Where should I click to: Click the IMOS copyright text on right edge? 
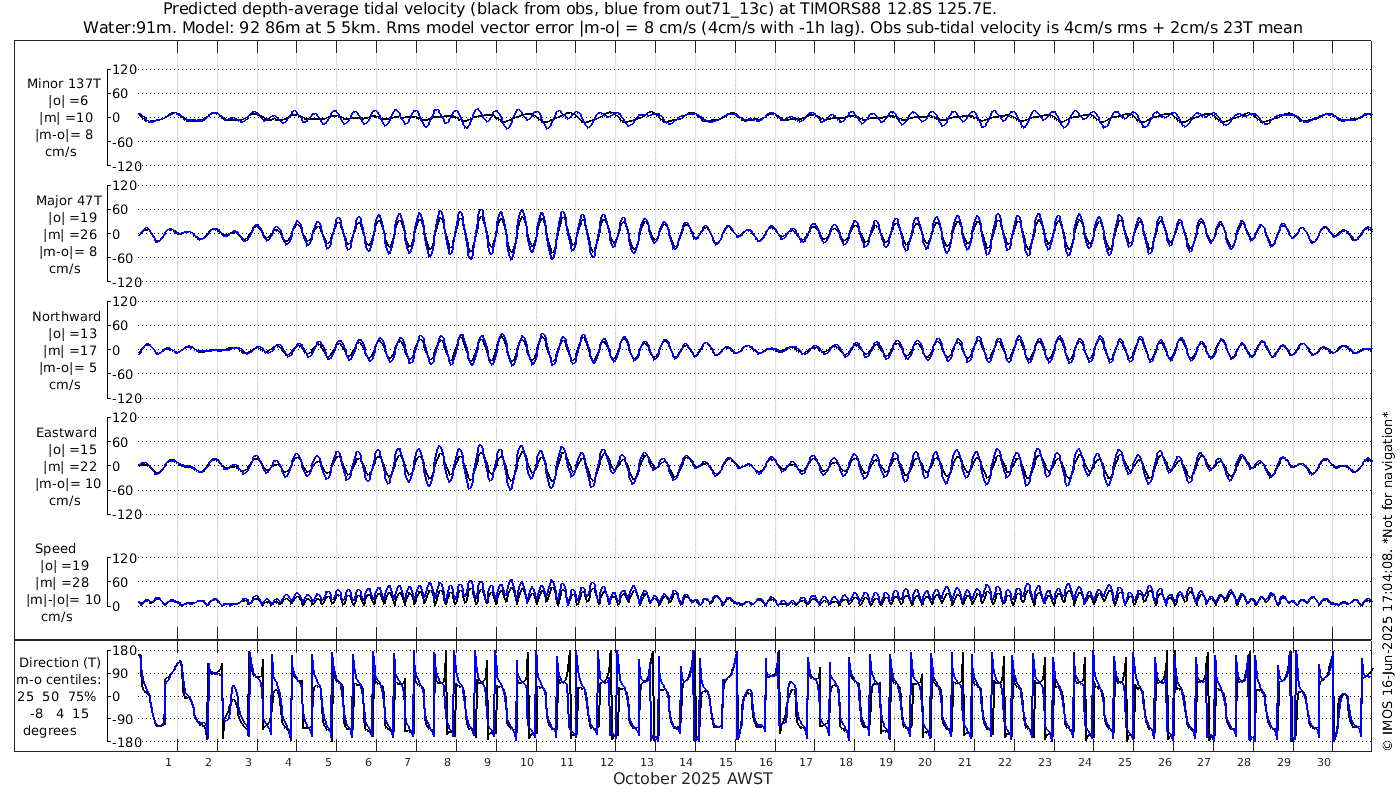[x=1387, y=580]
